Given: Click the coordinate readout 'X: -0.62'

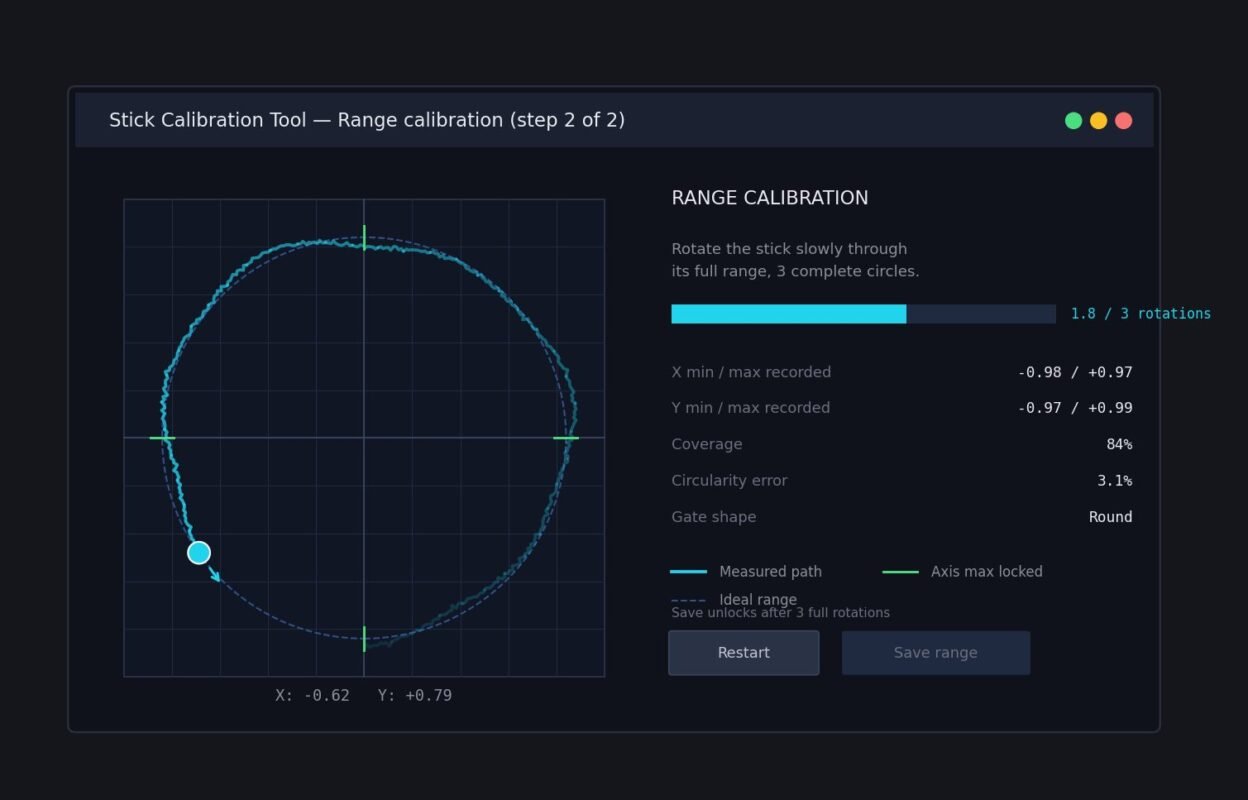Looking at the screenshot, I should coord(313,695).
